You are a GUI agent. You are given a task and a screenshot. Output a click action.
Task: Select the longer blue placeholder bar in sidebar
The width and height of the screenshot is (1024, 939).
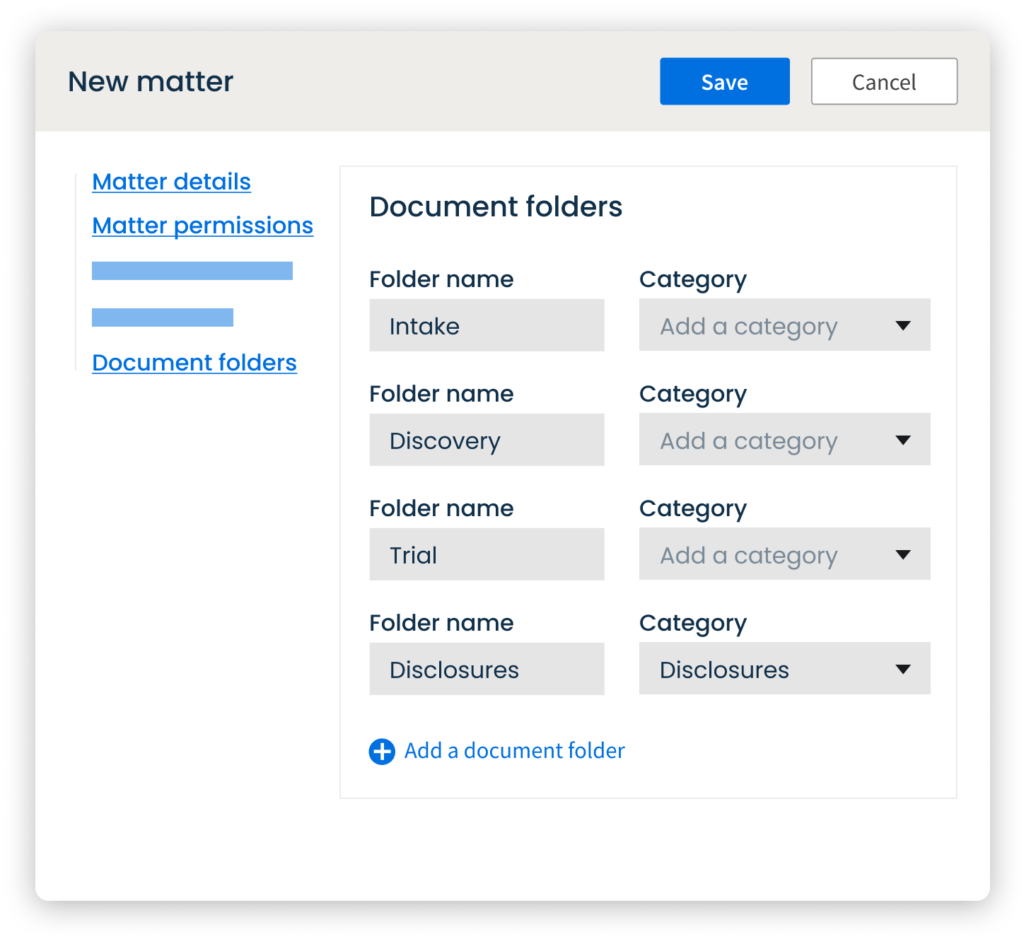coord(192,271)
